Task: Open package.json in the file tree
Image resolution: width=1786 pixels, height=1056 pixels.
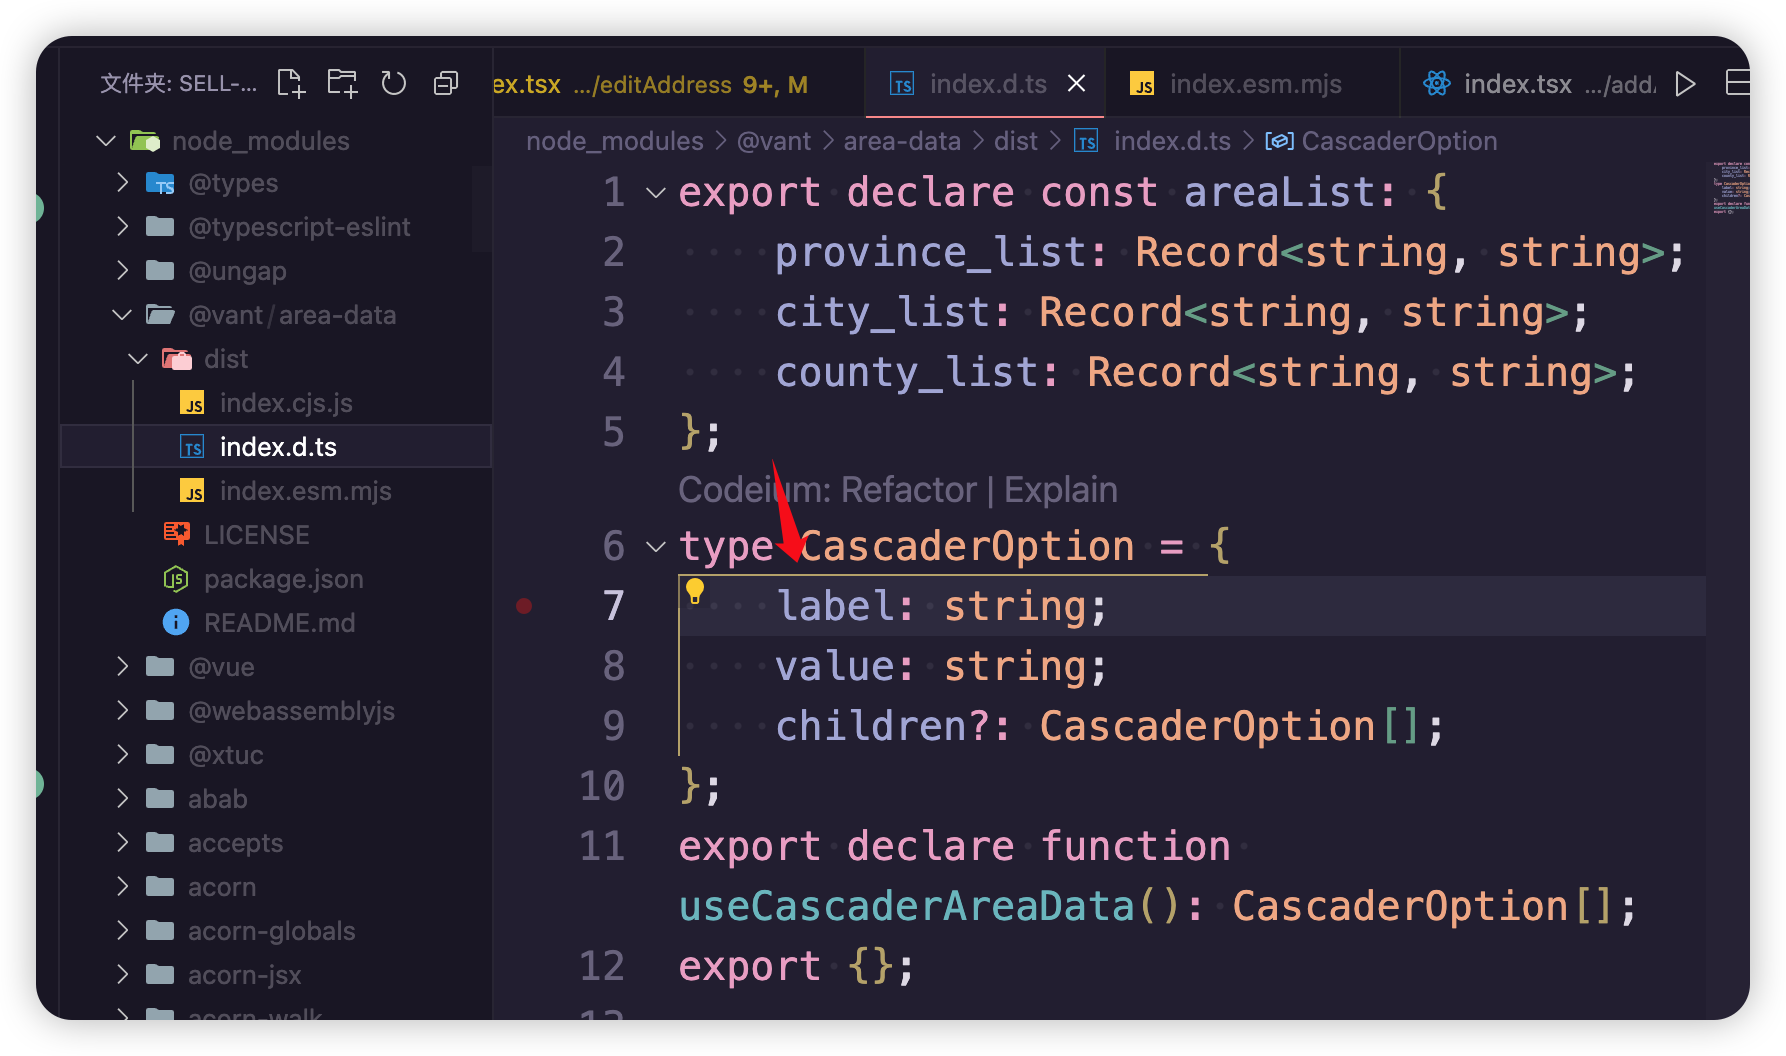Action: (x=276, y=579)
